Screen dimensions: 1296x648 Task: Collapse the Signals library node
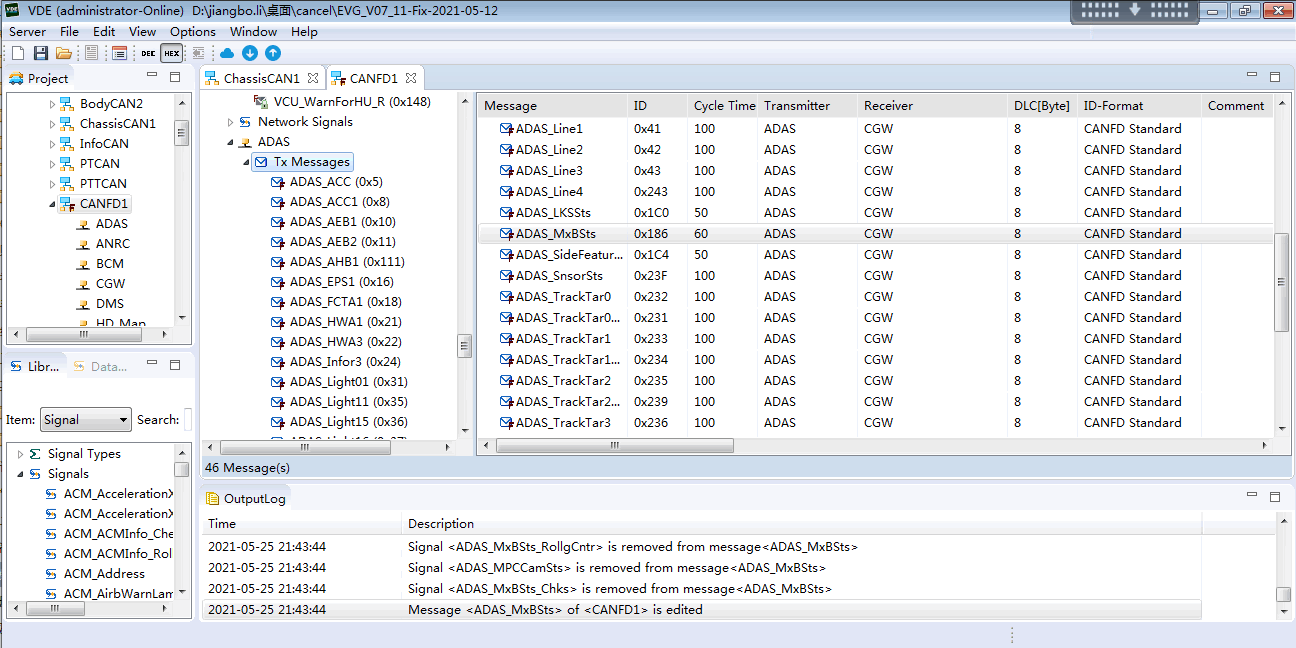pos(21,474)
